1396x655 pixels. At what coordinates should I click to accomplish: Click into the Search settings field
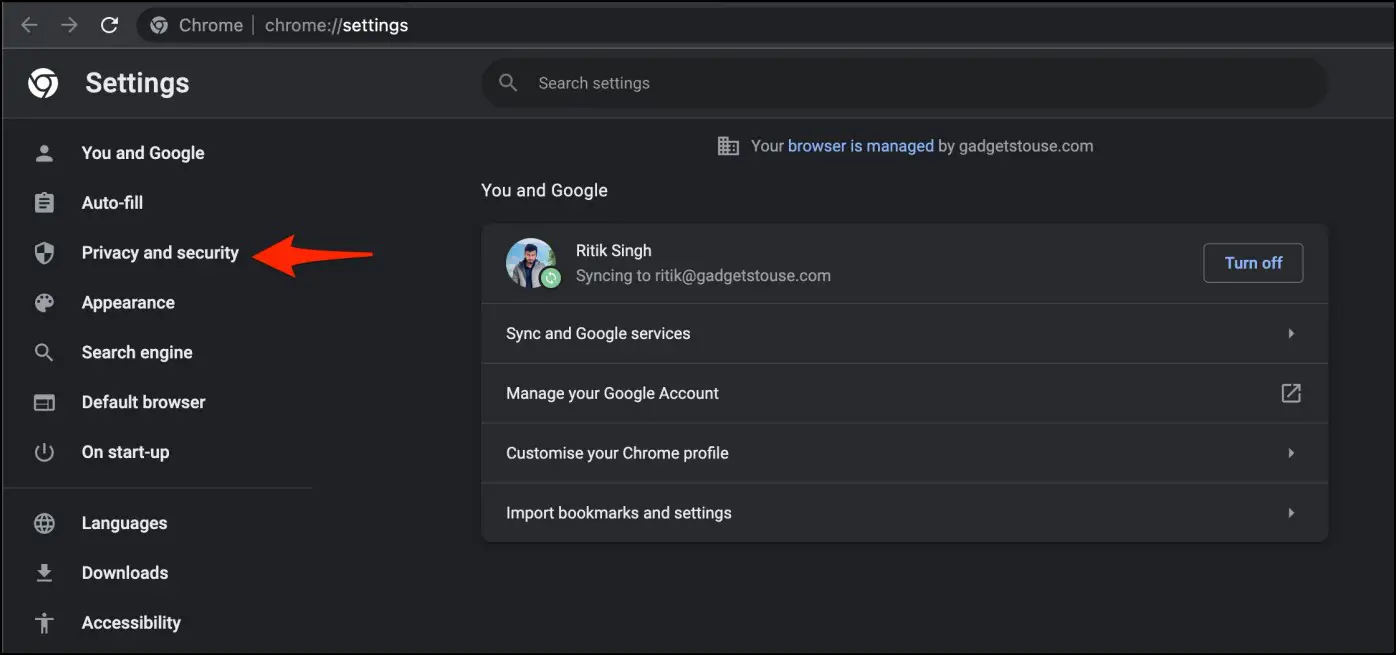pyautogui.click(x=904, y=83)
